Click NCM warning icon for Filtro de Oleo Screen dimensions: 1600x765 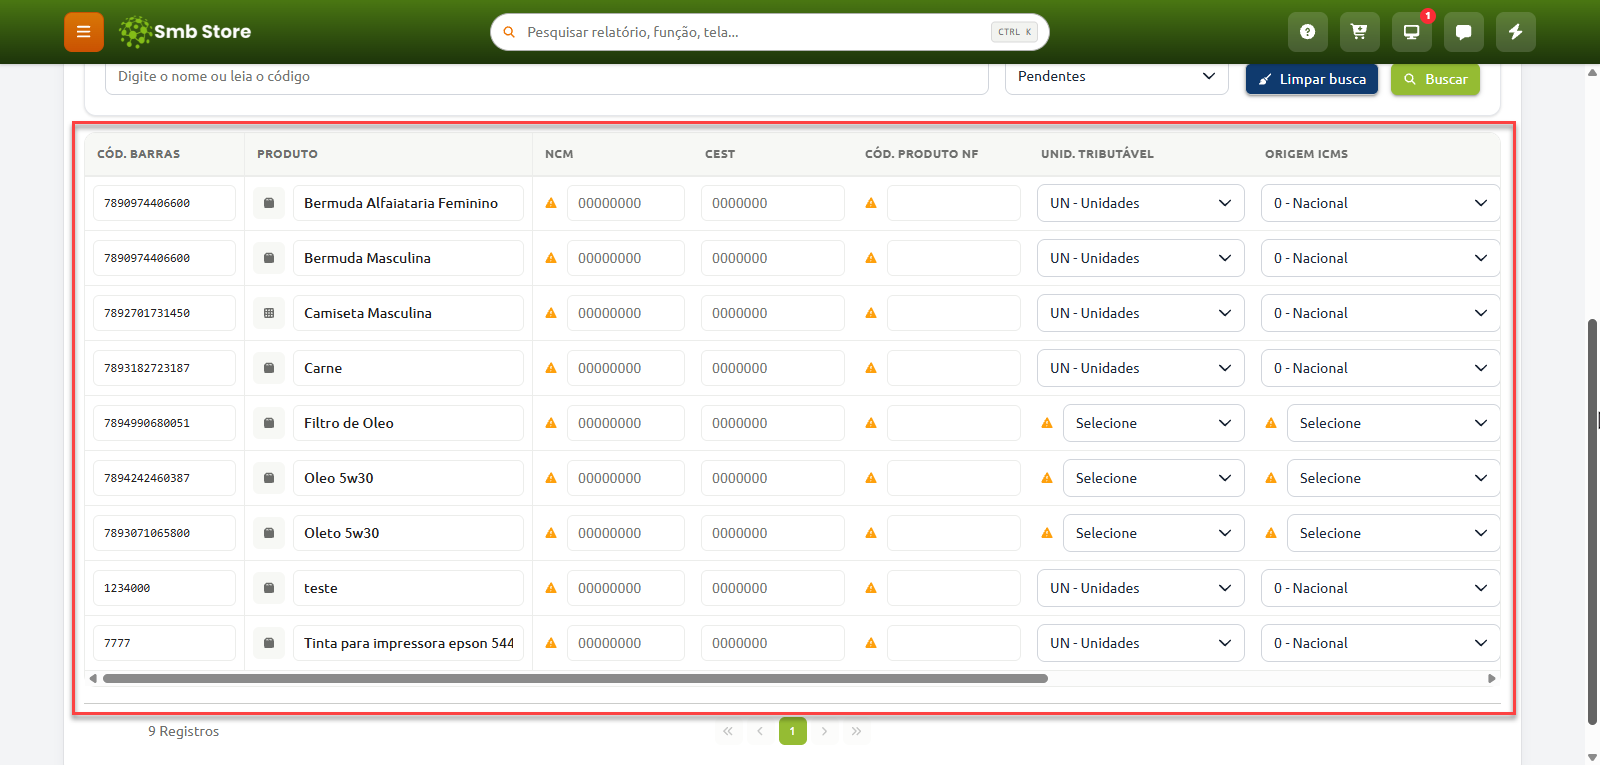[551, 423]
